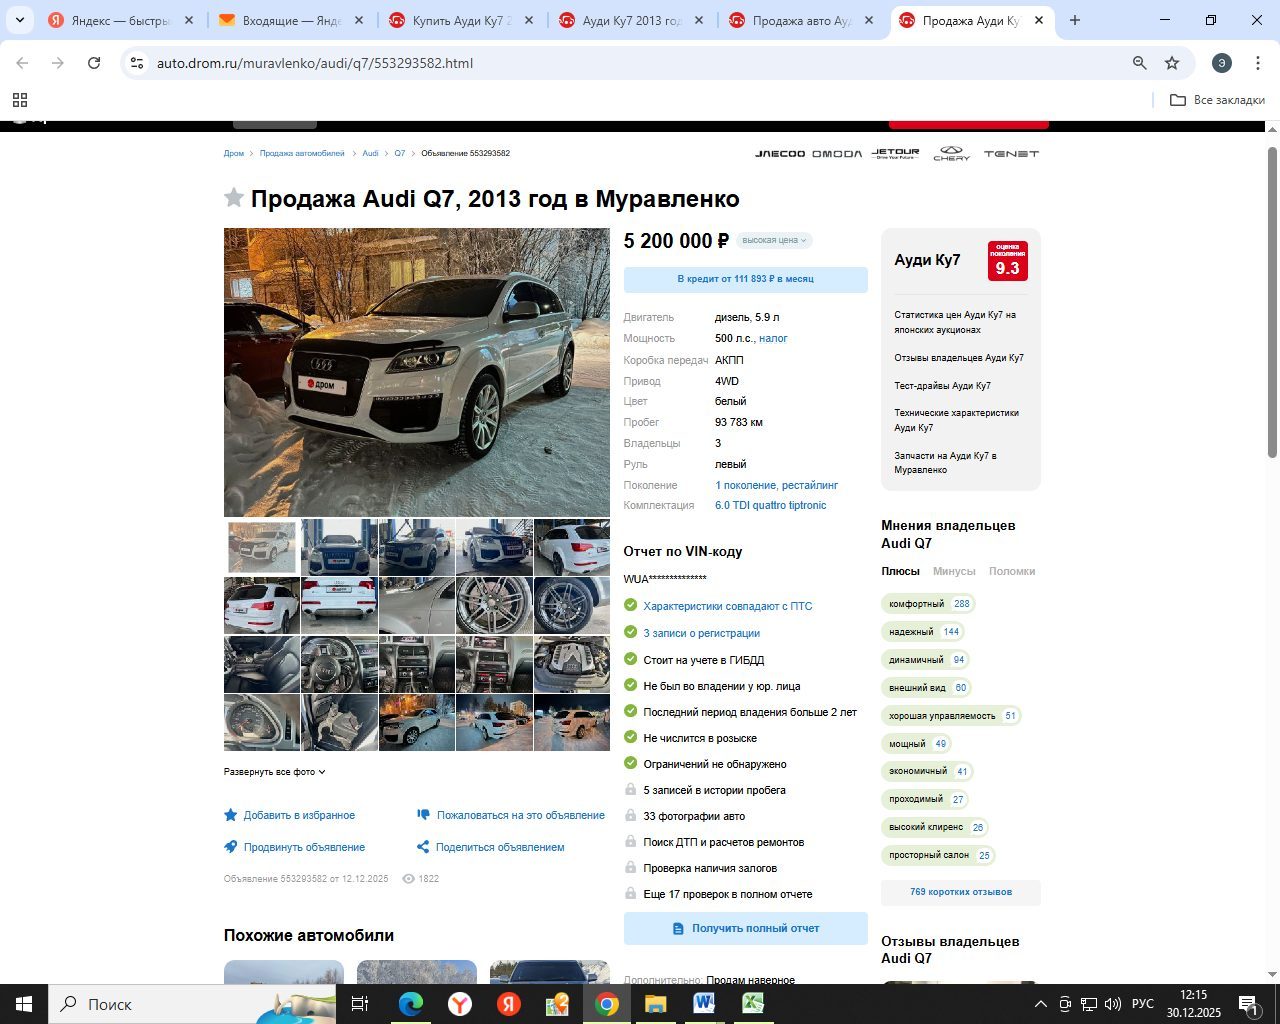Click the Chery brand logo
Image resolution: width=1280 pixels, height=1024 pixels.
952,153
